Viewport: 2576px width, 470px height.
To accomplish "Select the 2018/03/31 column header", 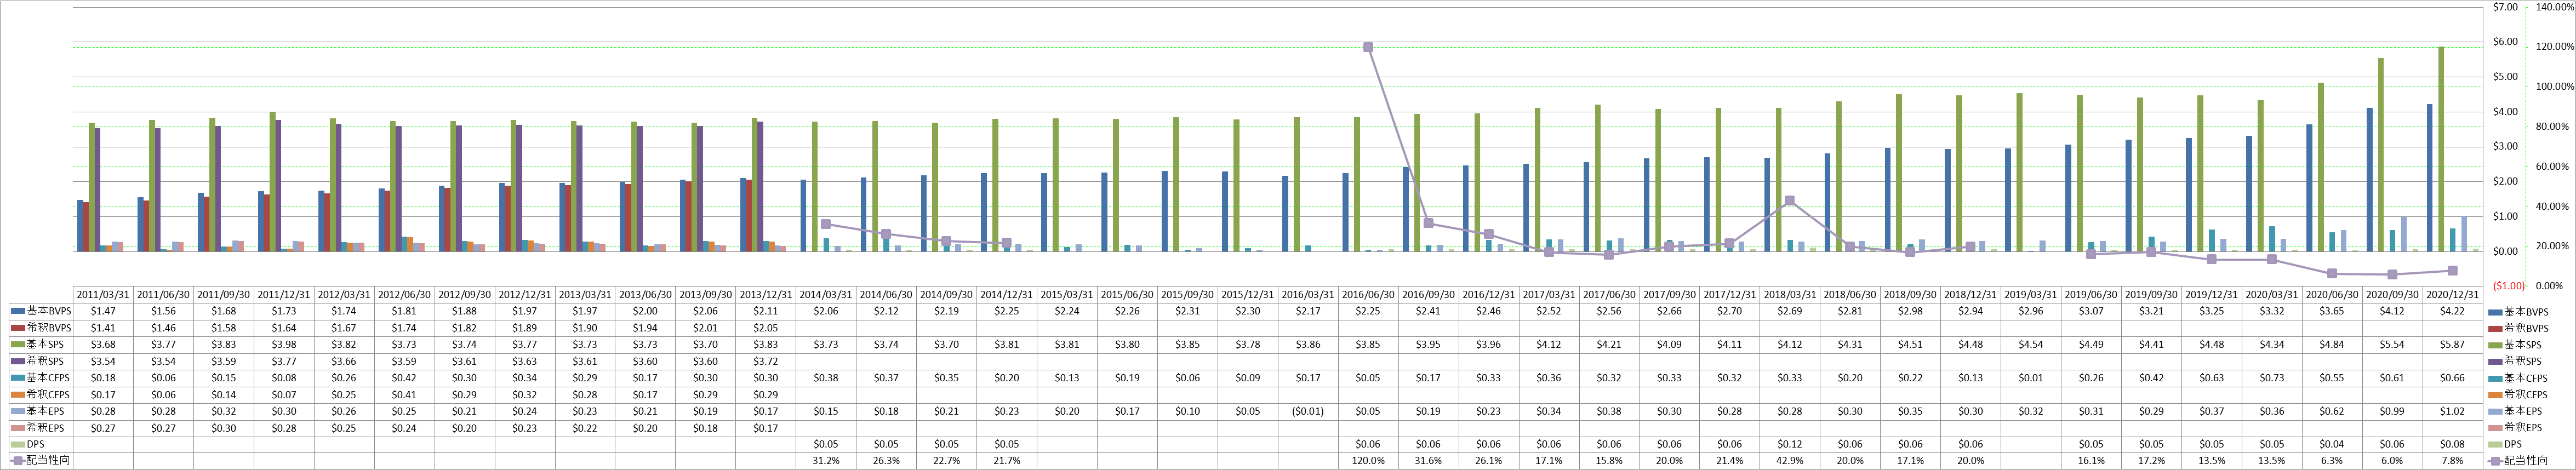I will 1790,295.
